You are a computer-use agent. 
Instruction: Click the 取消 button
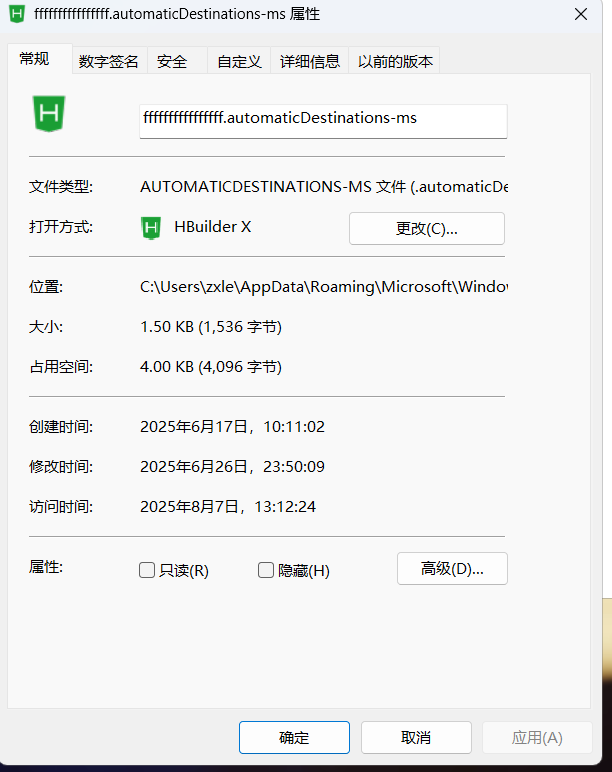point(416,738)
